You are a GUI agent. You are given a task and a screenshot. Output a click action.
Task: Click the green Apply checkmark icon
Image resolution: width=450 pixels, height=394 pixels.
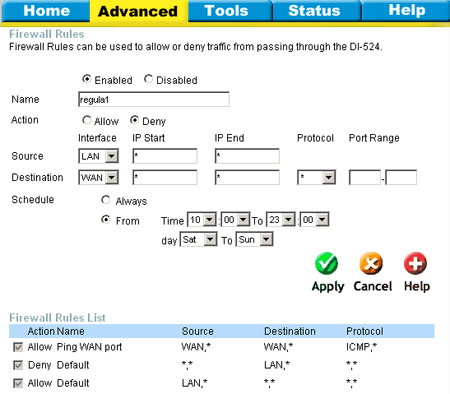point(326,263)
